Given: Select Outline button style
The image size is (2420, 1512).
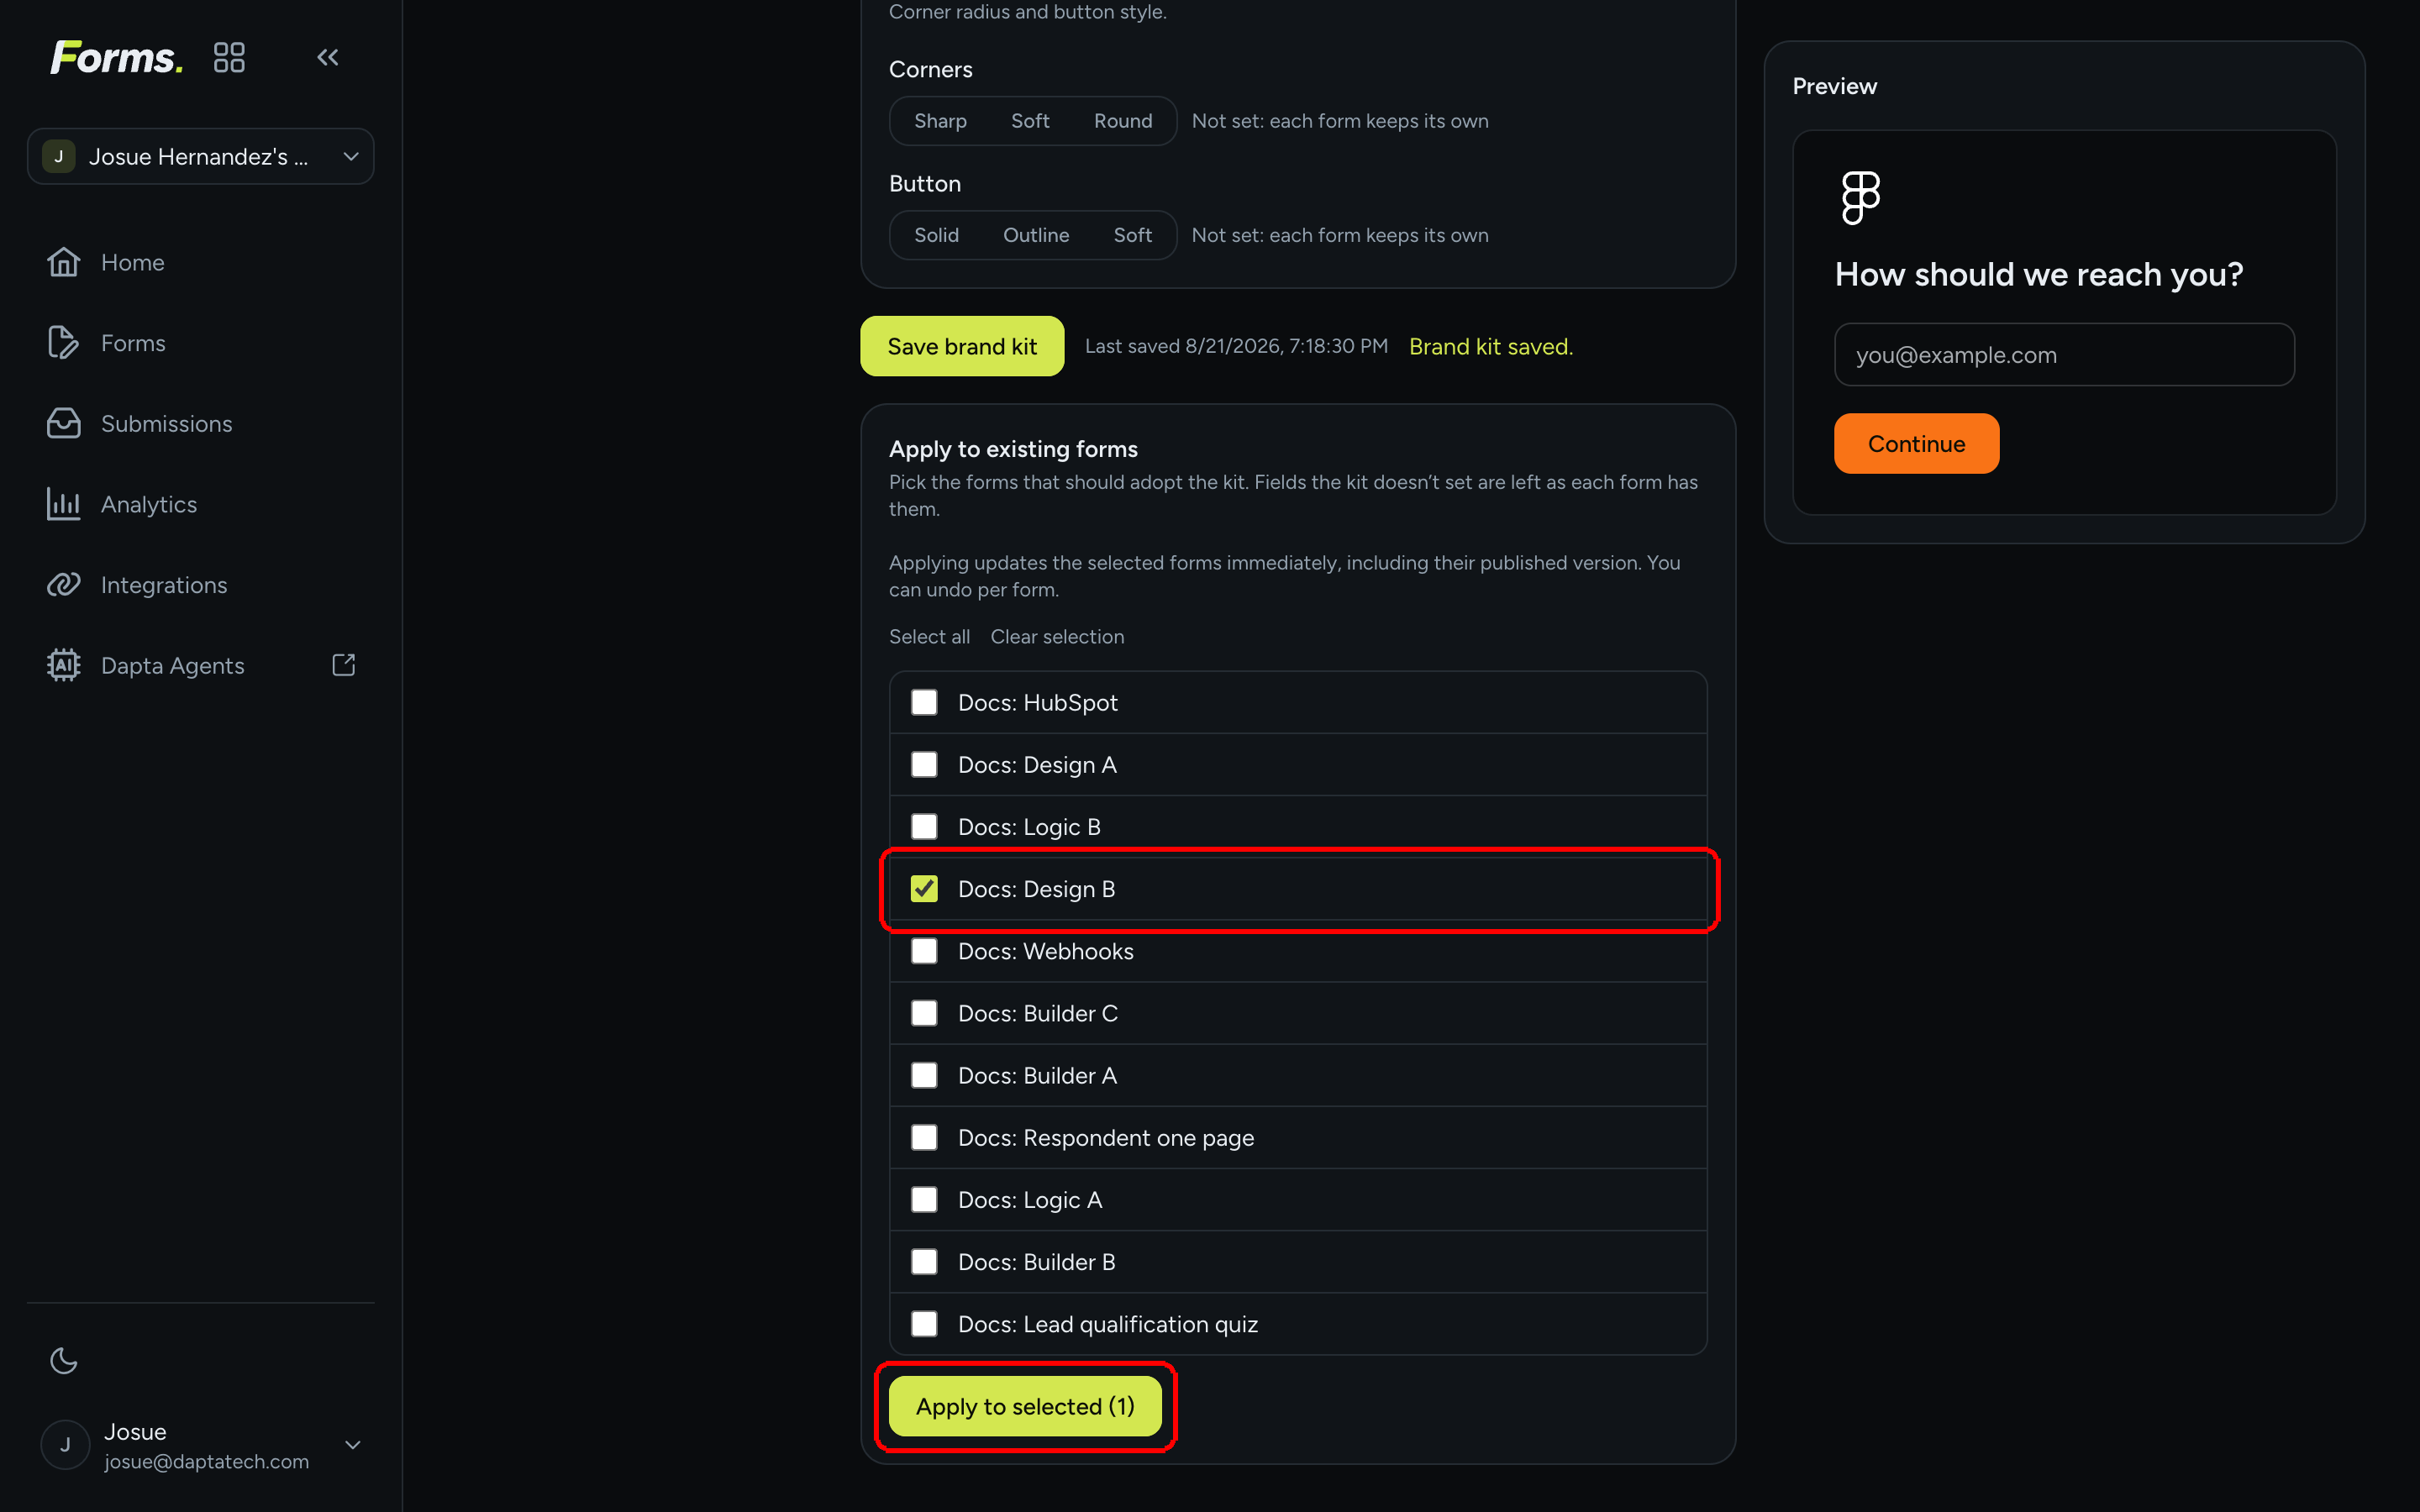Looking at the screenshot, I should [x=1036, y=234].
